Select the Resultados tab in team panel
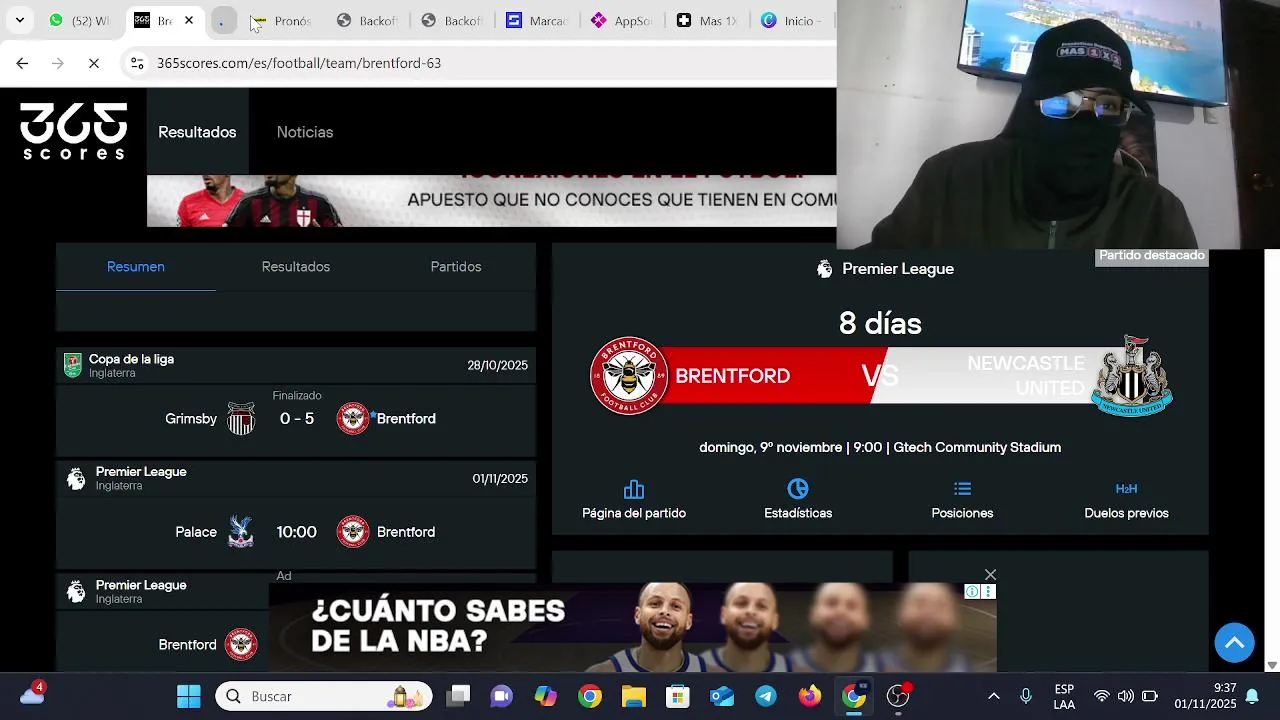 pos(296,267)
